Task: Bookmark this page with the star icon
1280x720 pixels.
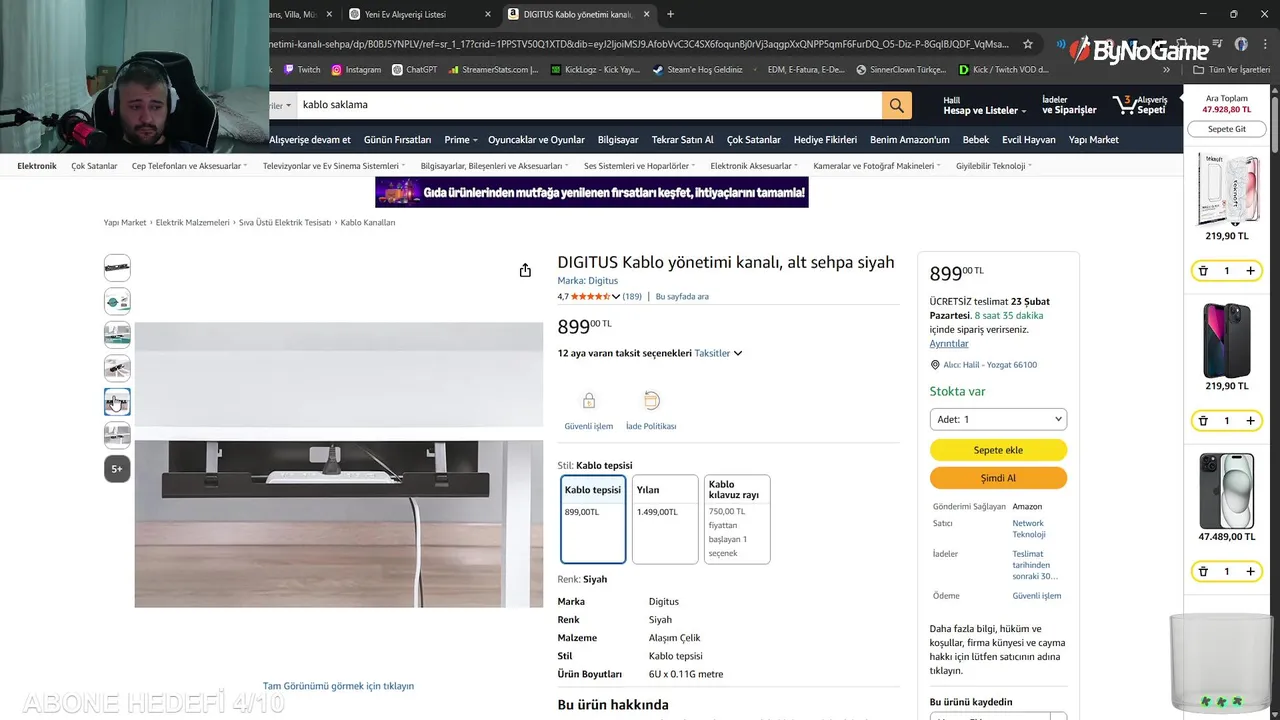Action: pyautogui.click(x=1028, y=44)
